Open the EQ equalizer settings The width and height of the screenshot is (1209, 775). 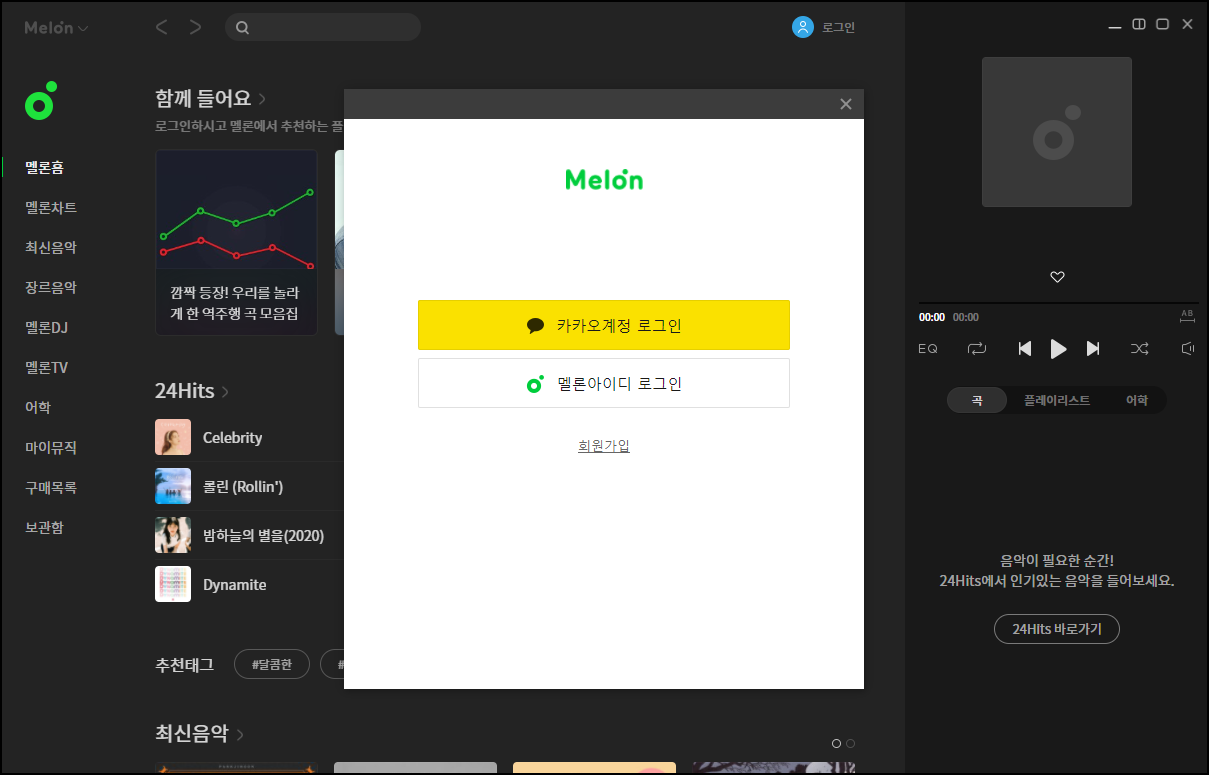coord(928,349)
